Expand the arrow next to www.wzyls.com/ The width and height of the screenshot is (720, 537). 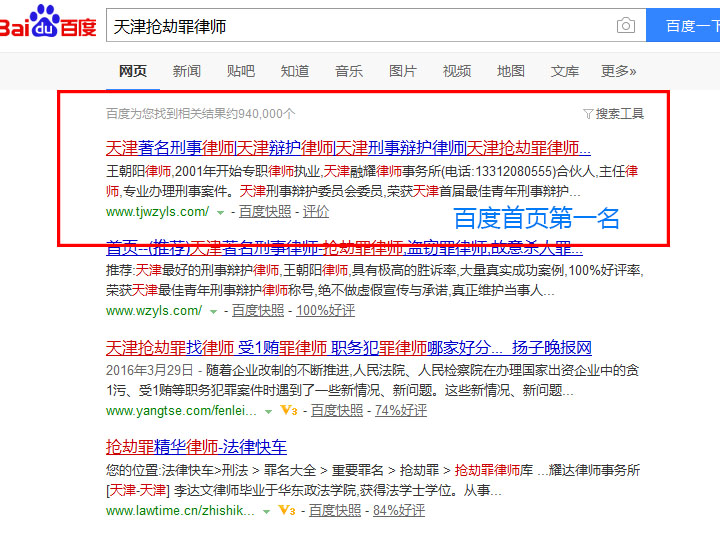coord(213,311)
